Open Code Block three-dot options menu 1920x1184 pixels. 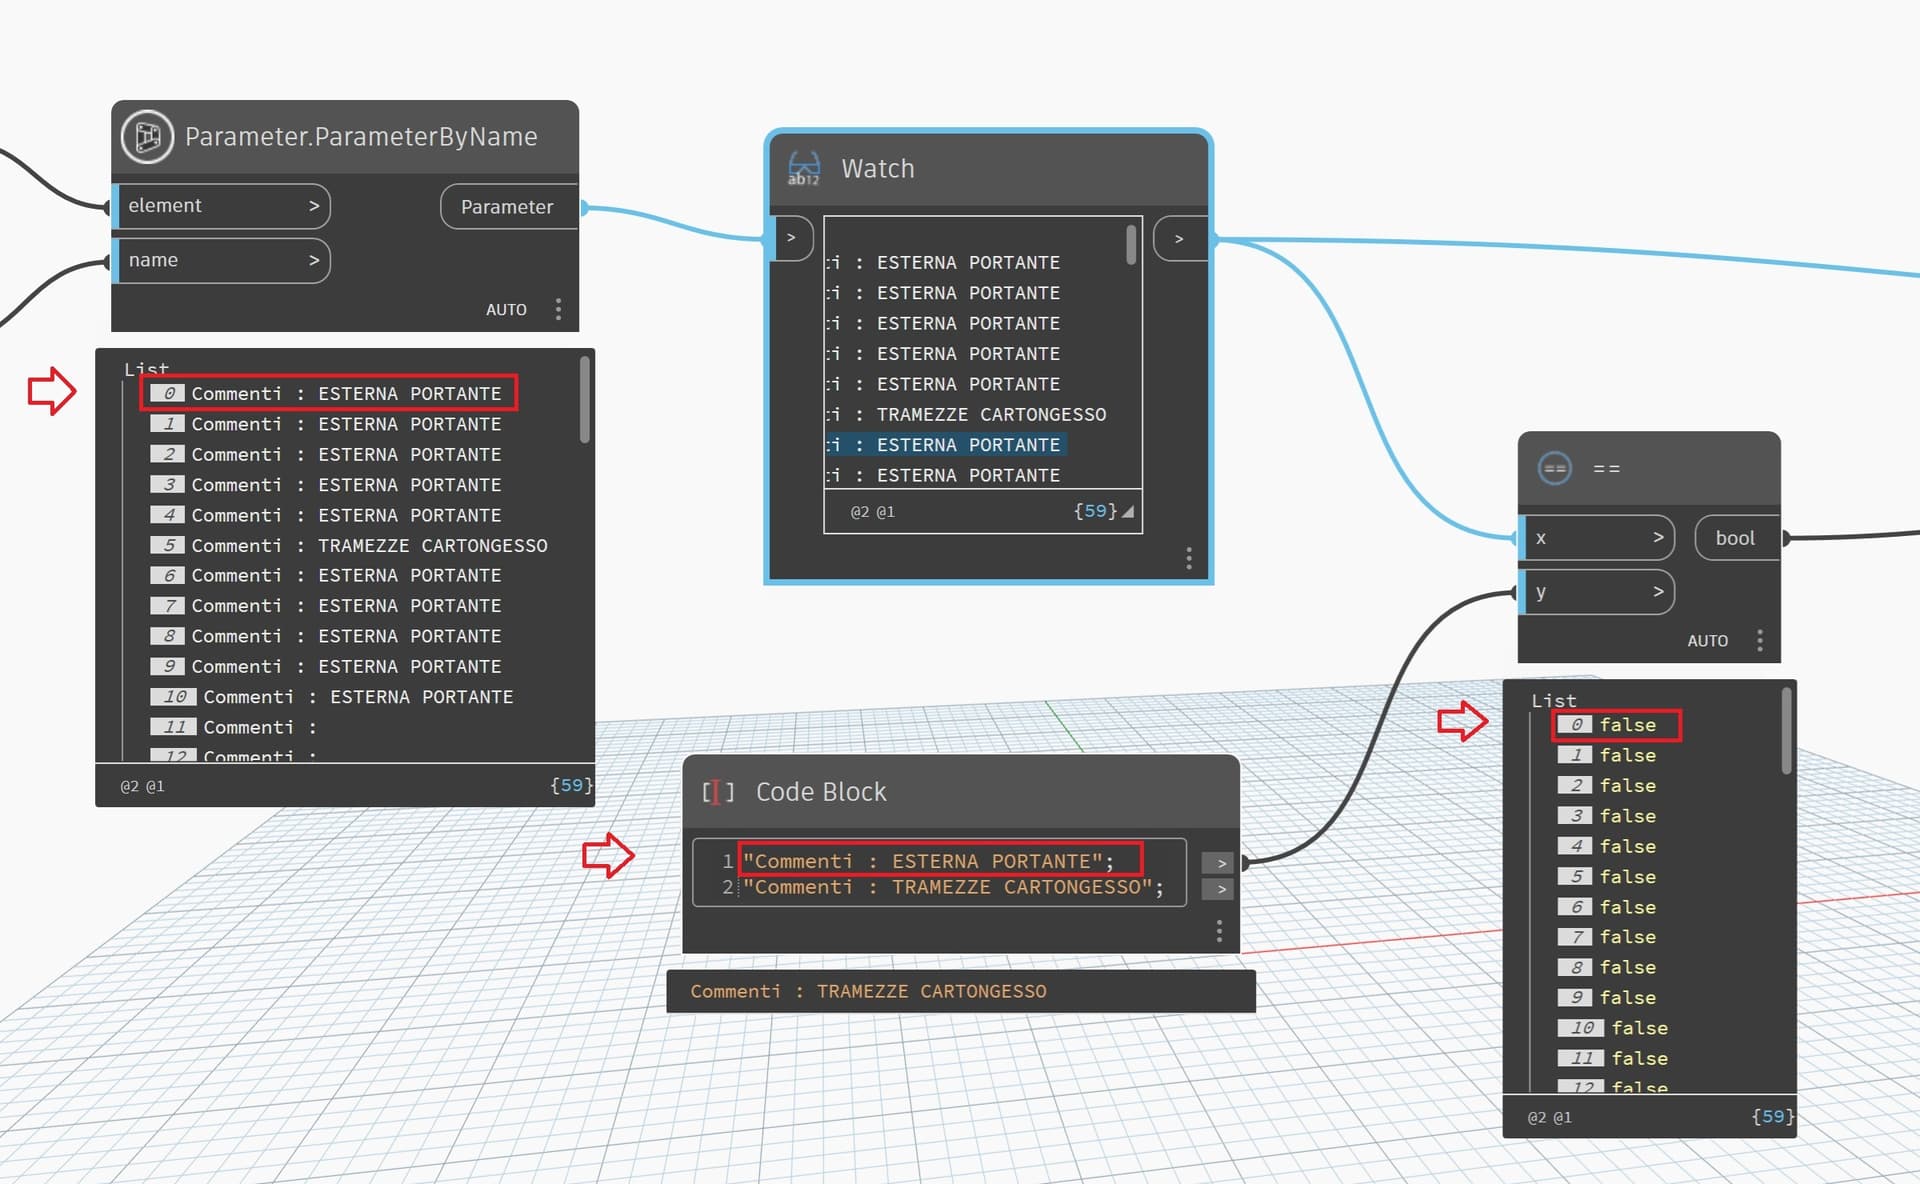click(1218, 931)
